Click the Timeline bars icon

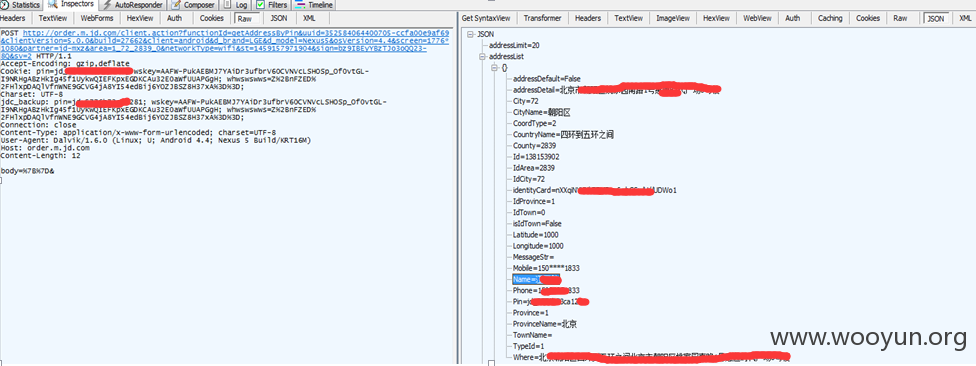tap(301, 4)
